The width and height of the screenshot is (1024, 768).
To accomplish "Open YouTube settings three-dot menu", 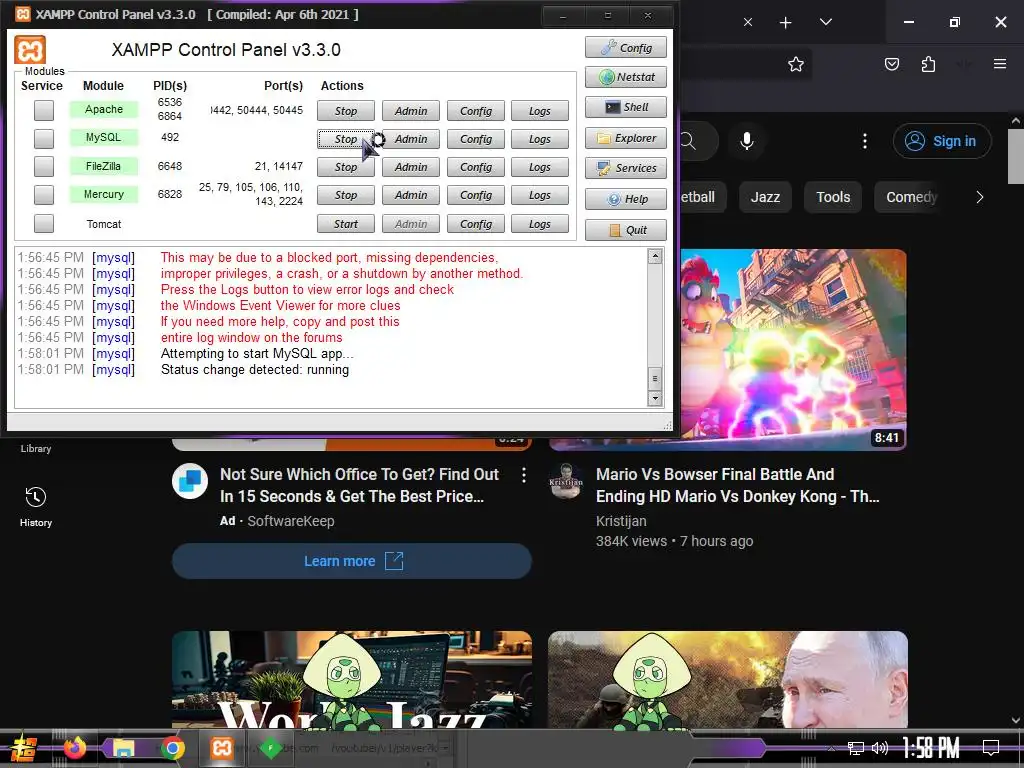I will (x=865, y=141).
